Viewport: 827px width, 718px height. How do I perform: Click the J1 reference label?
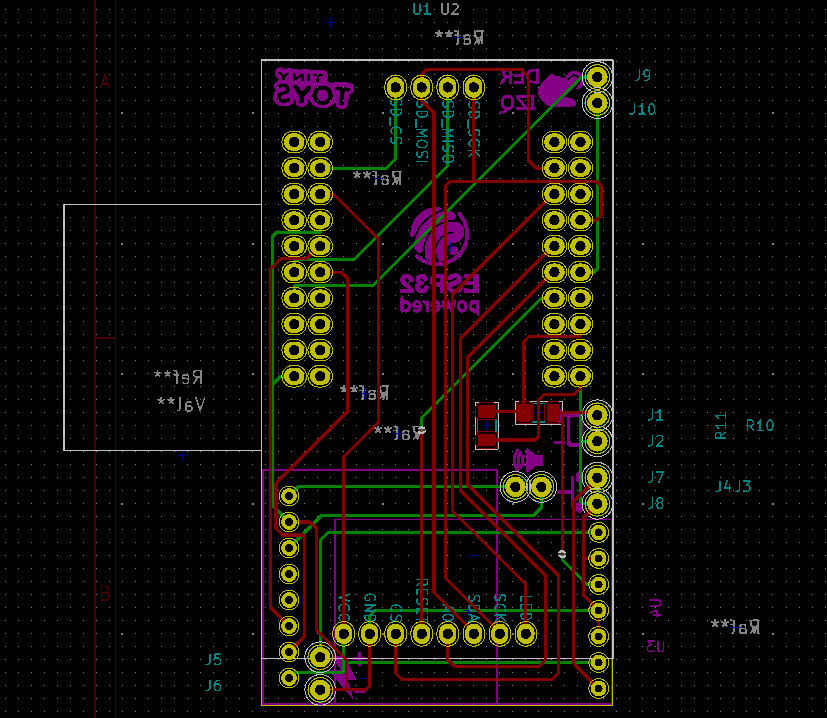point(655,415)
